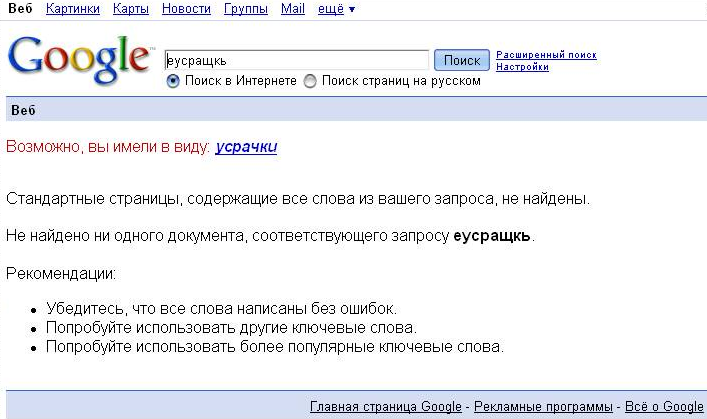Expand the ещё dropdown menu
The width and height of the screenshot is (707, 419).
click(336, 9)
